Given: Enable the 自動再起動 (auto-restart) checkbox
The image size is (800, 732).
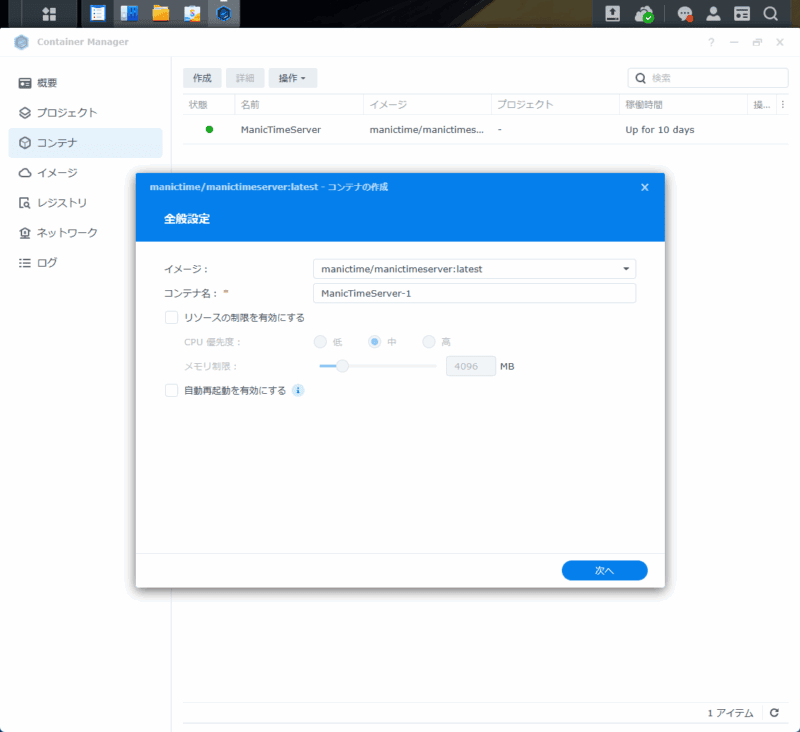Looking at the screenshot, I should point(171,390).
